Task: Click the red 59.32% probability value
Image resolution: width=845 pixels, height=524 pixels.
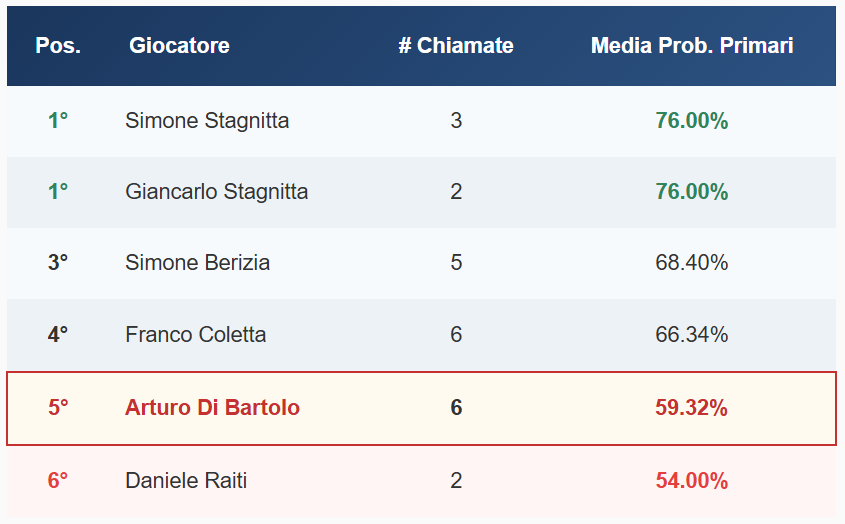Action: 692,408
